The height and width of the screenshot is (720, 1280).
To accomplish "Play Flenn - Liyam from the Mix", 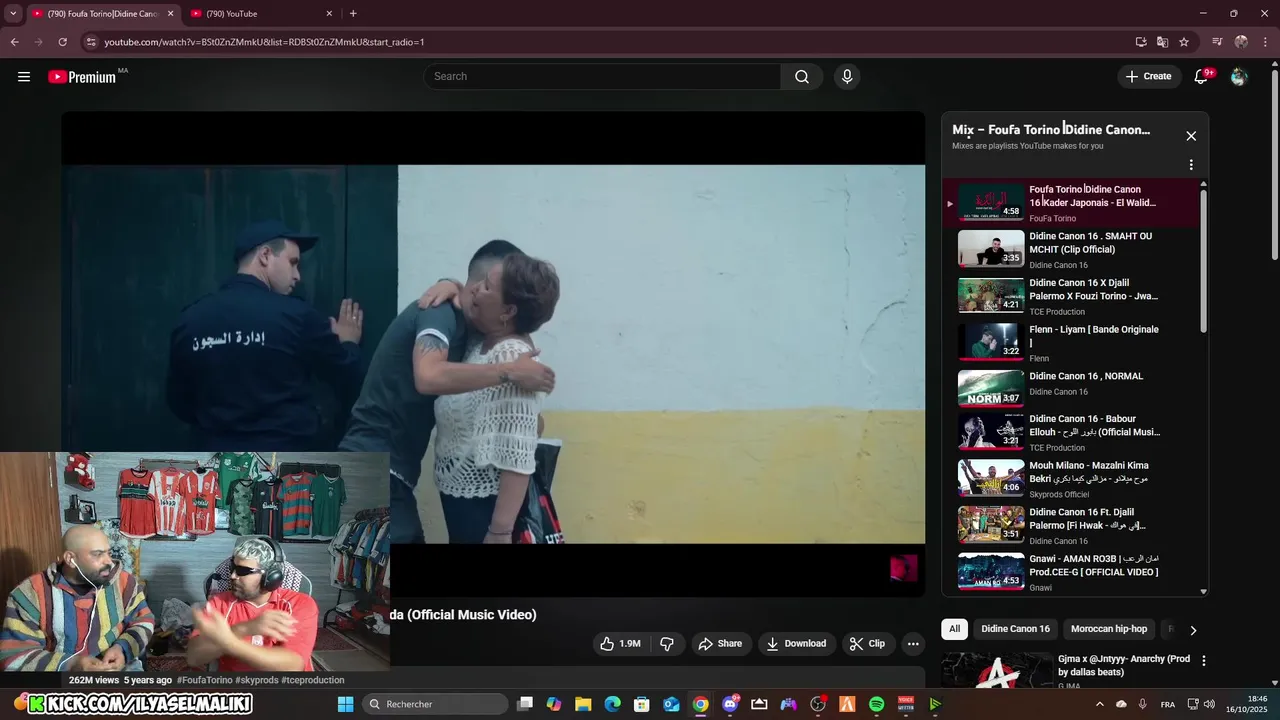I will point(1068,343).
